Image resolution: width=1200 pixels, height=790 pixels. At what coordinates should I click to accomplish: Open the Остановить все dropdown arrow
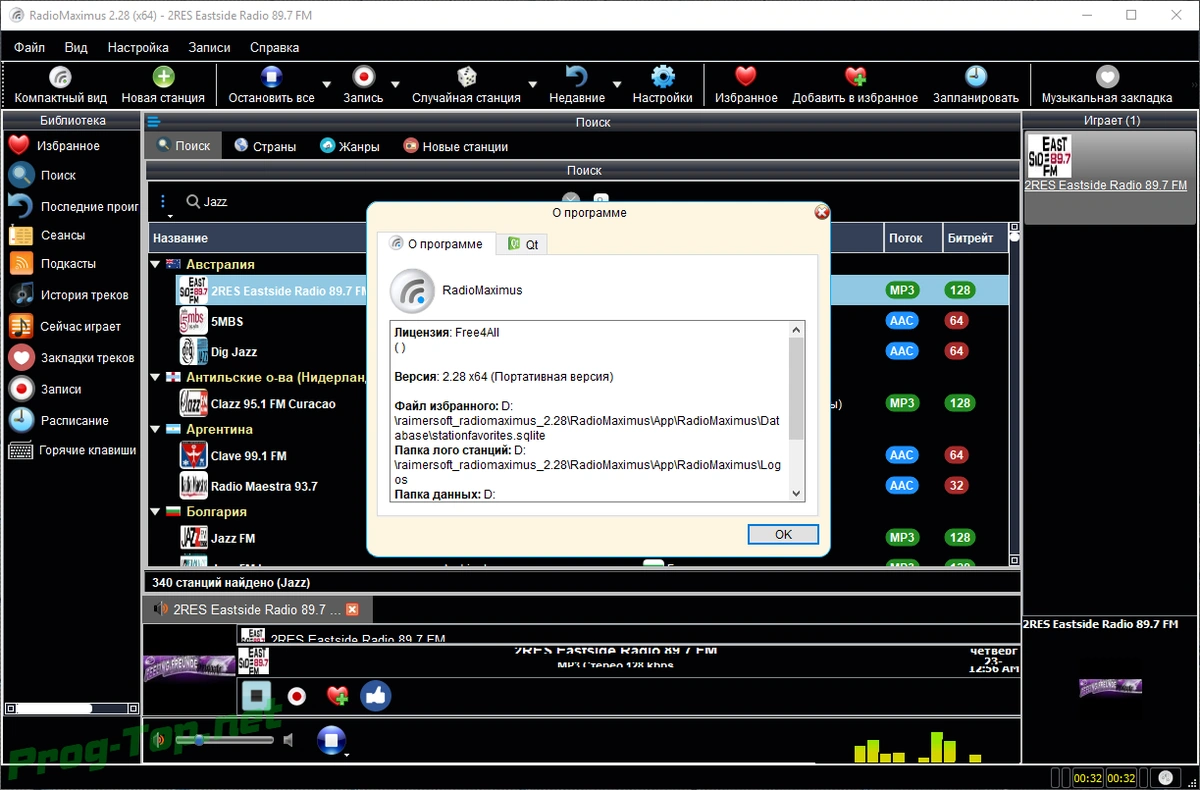pos(327,85)
